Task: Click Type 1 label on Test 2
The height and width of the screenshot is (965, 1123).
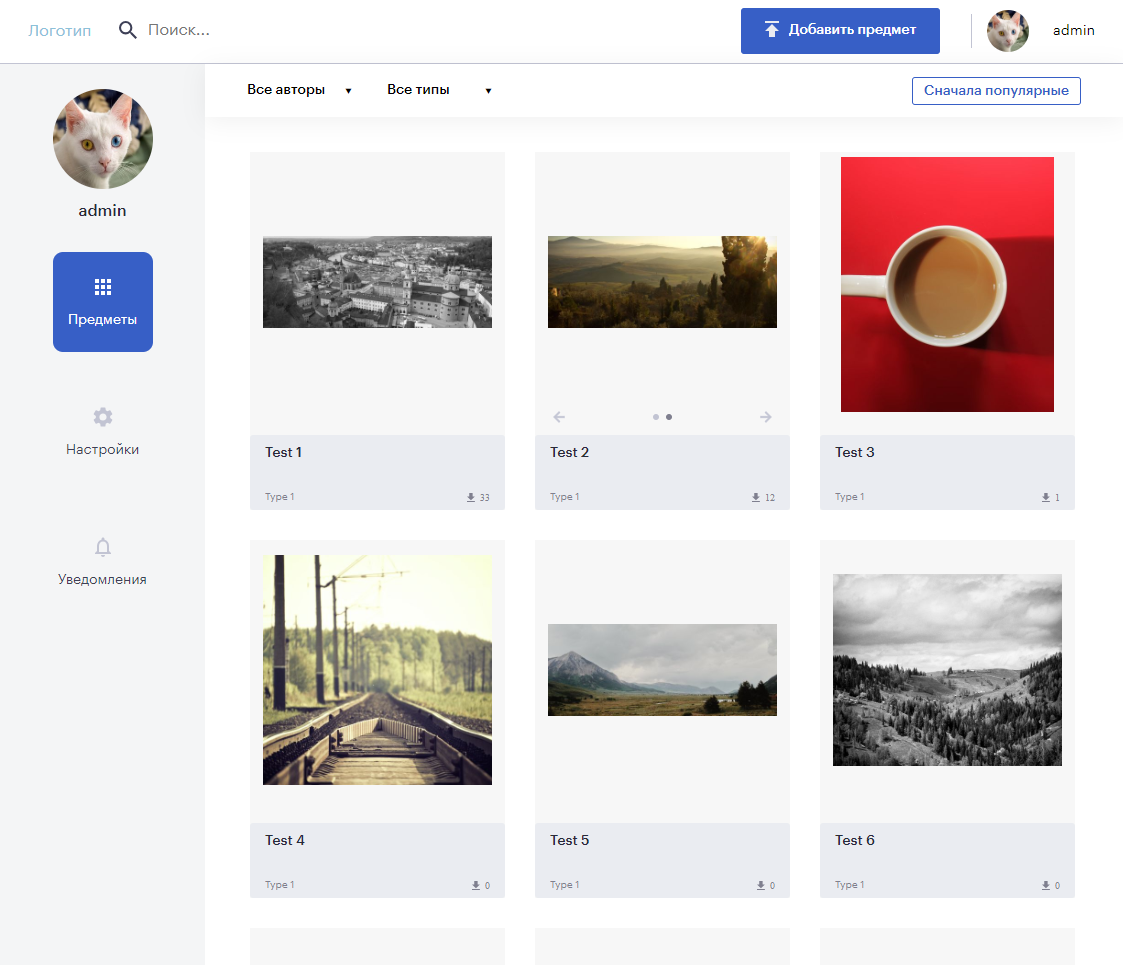Action: [564, 496]
